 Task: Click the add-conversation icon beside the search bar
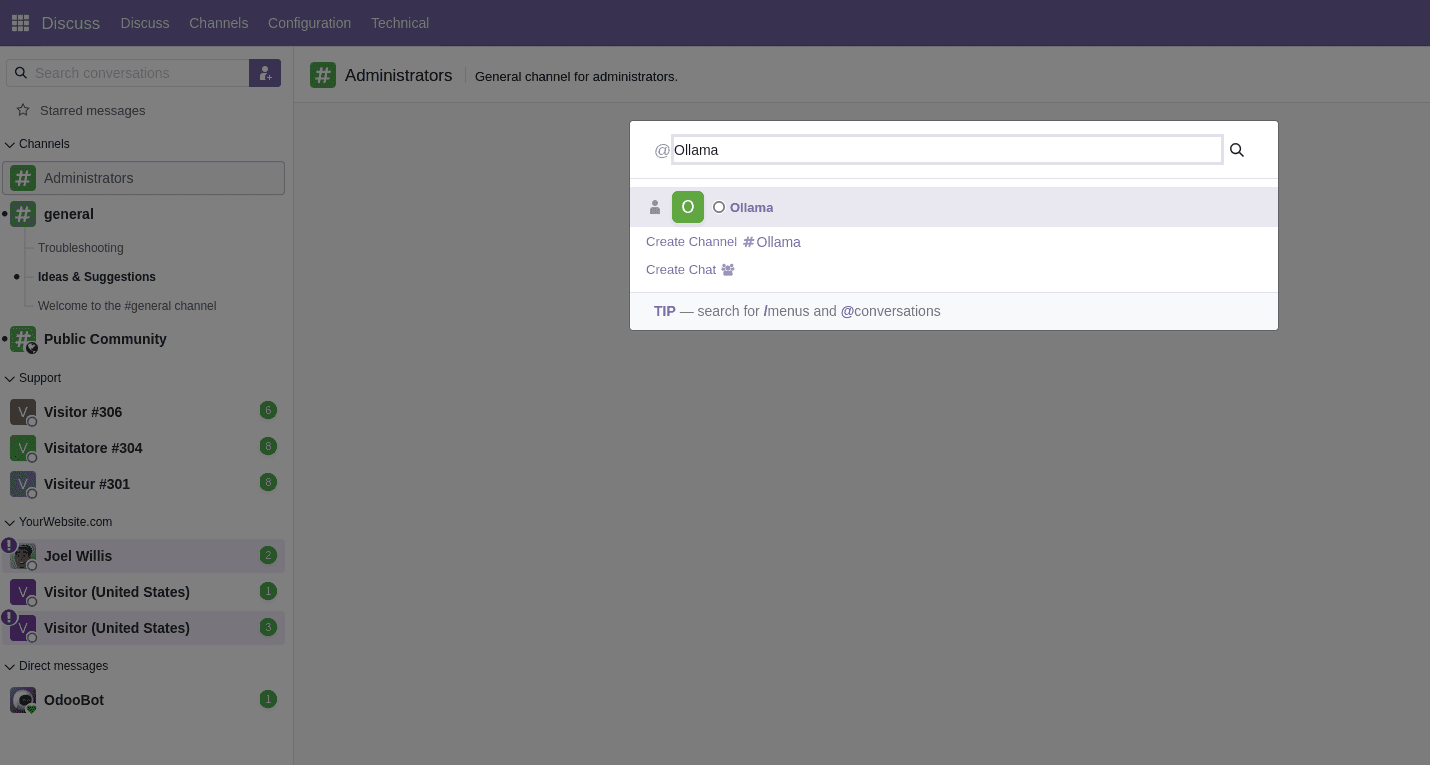pos(264,73)
